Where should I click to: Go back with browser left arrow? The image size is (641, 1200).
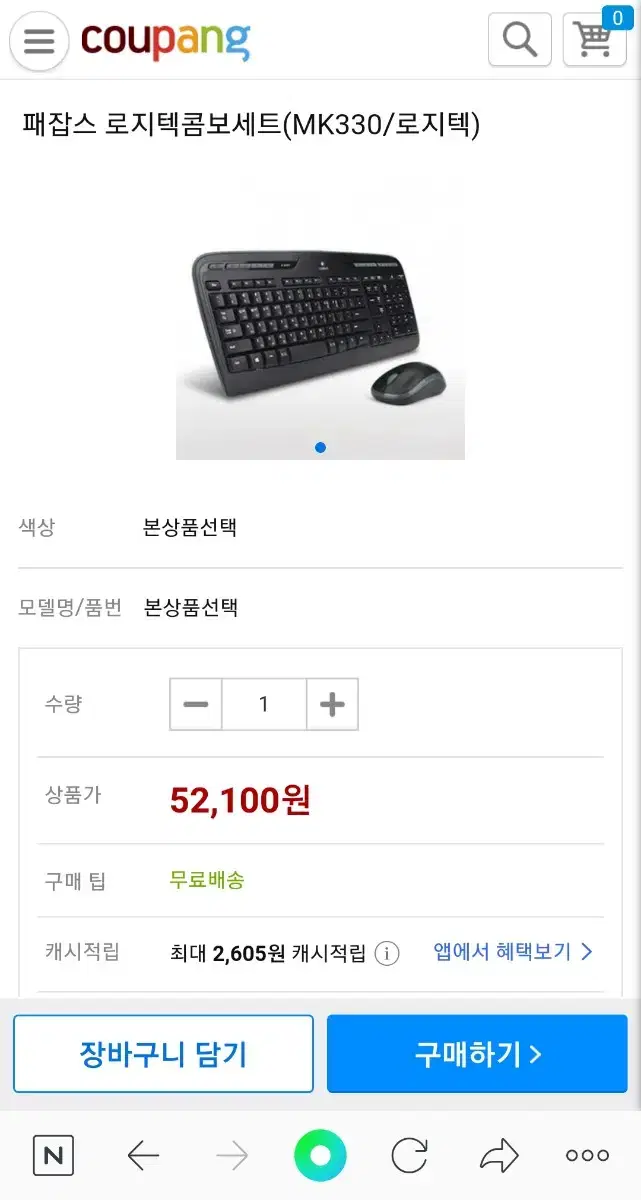pos(143,1157)
